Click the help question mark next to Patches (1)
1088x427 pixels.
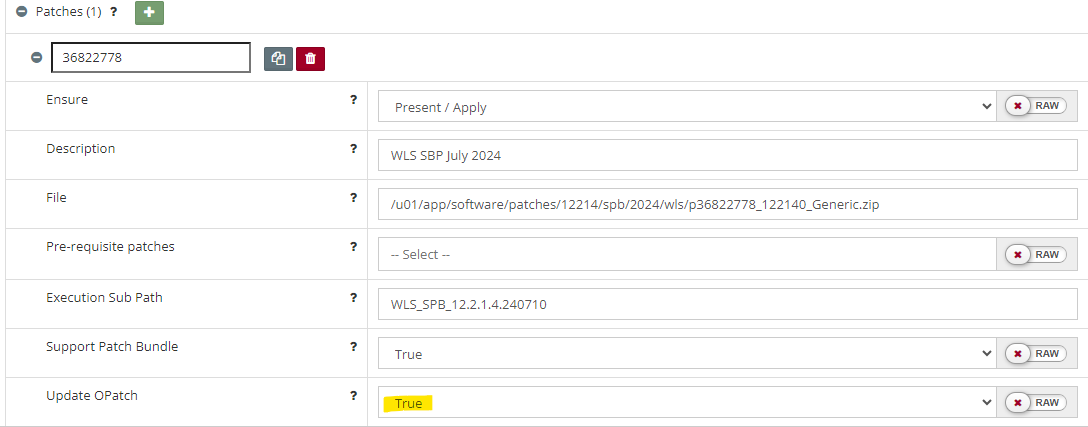click(113, 12)
